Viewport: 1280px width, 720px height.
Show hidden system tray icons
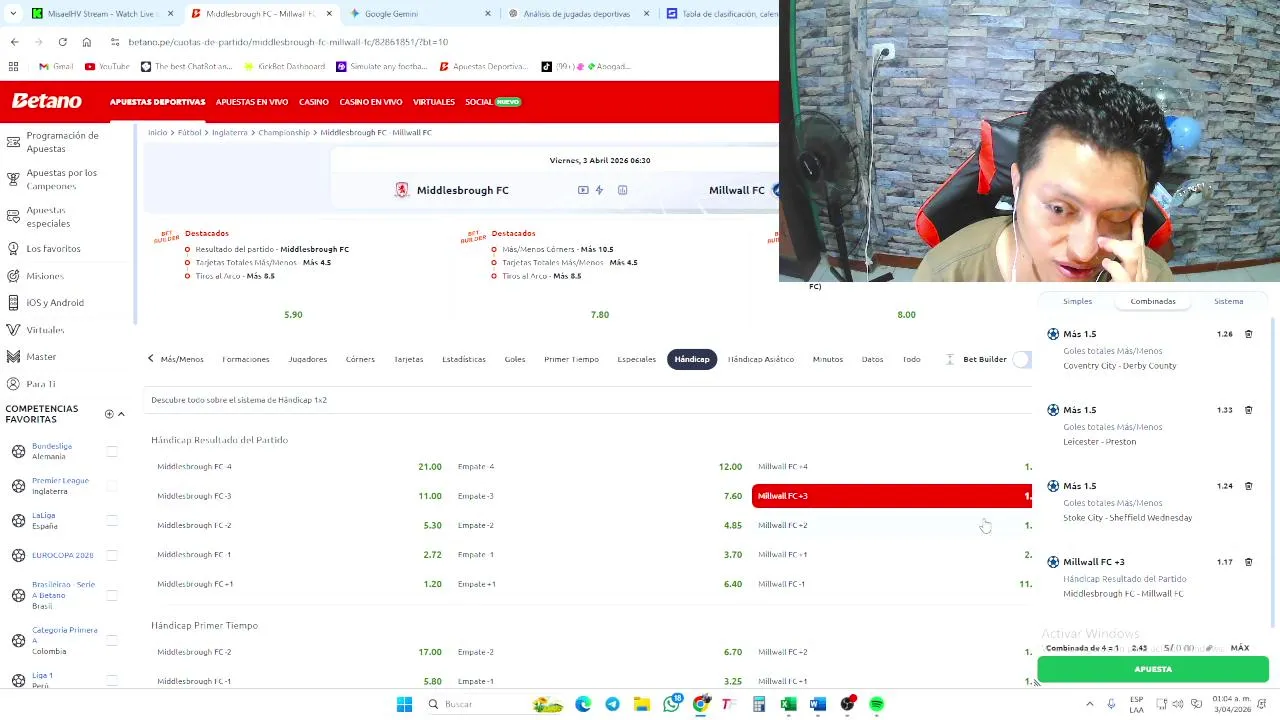1089,704
